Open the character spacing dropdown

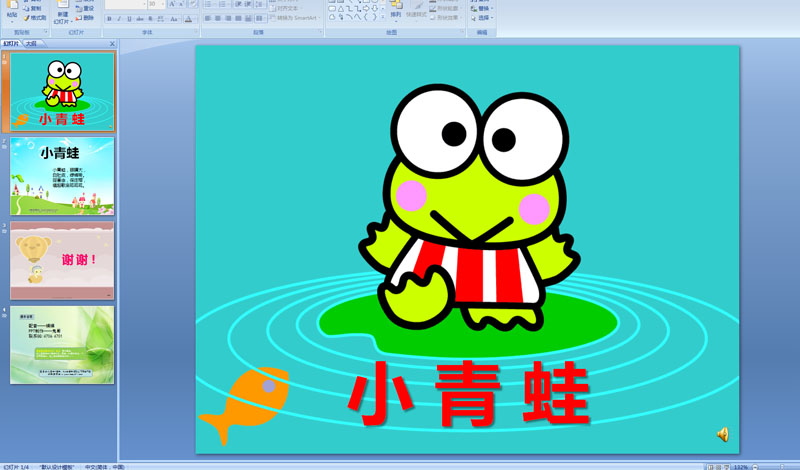click(x=161, y=19)
